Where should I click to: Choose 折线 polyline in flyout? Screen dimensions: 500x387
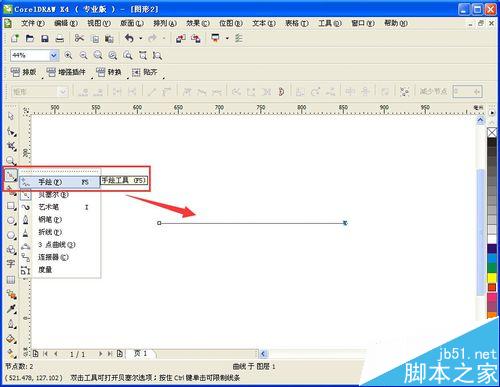[60, 232]
